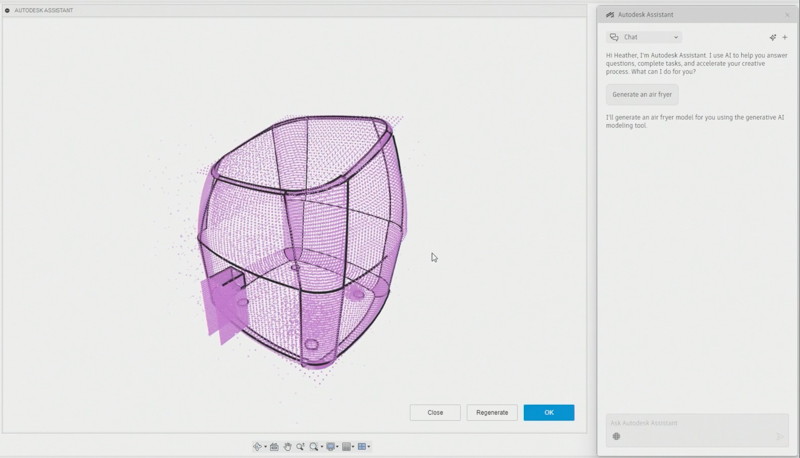The image size is (800, 458).
Task: Activate the Pan hand tool
Action: coord(287,447)
